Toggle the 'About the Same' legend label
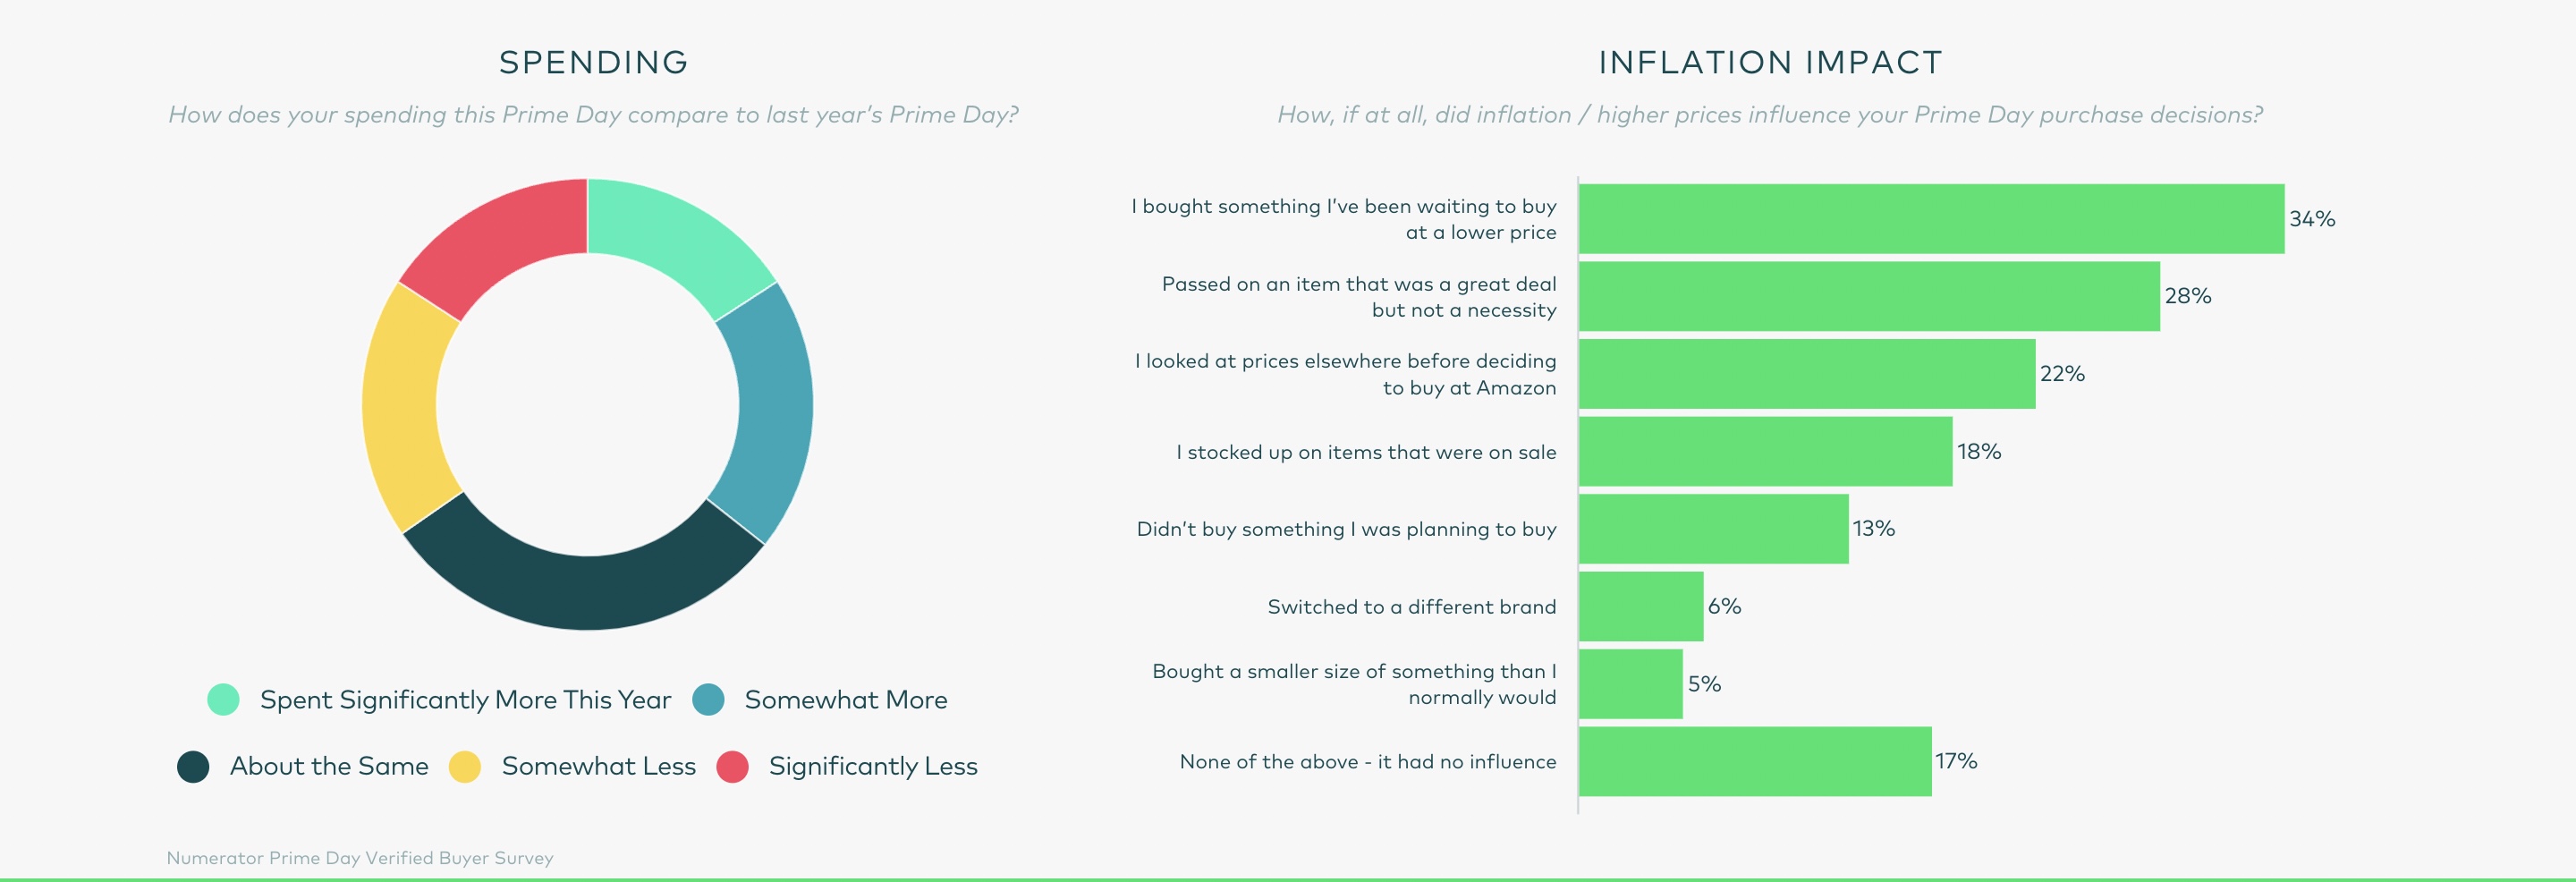This screenshot has width=2576, height=882. coord(329,766)
